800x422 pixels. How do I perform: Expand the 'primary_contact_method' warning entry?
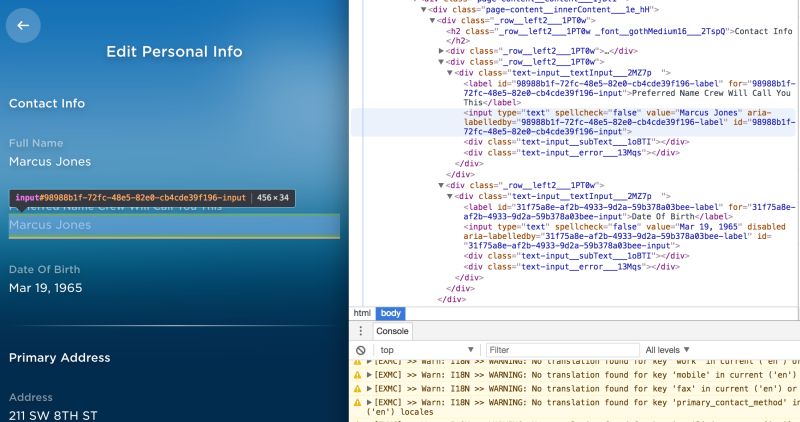tap(369, 403)
